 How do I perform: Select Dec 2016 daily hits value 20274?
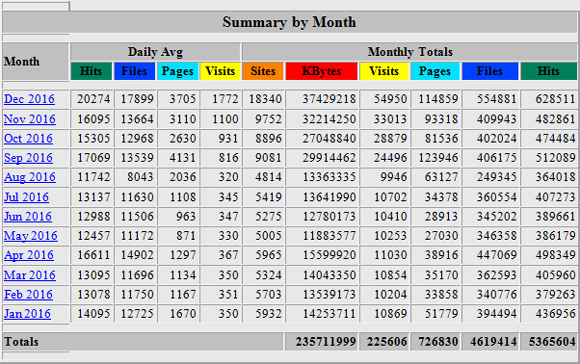coord(94,99)
